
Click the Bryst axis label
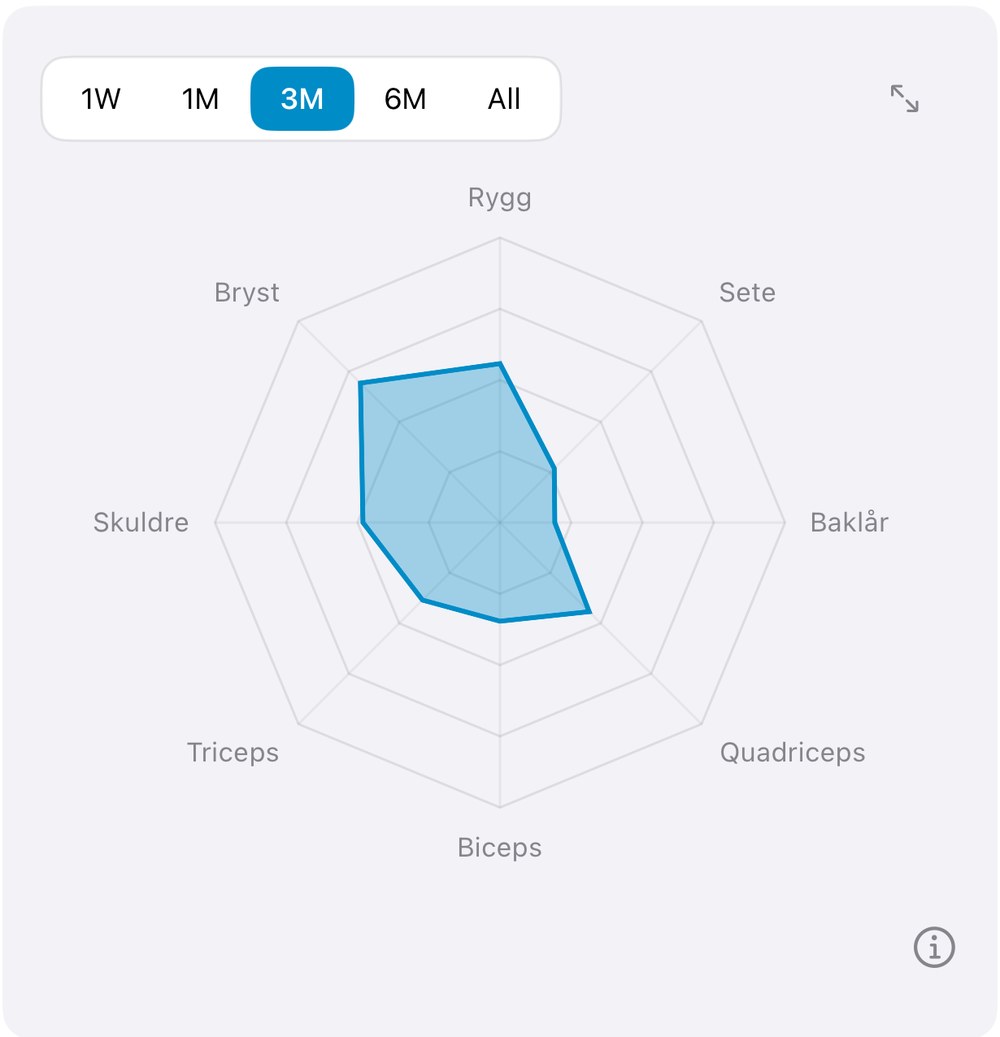(x=247, y=292)
